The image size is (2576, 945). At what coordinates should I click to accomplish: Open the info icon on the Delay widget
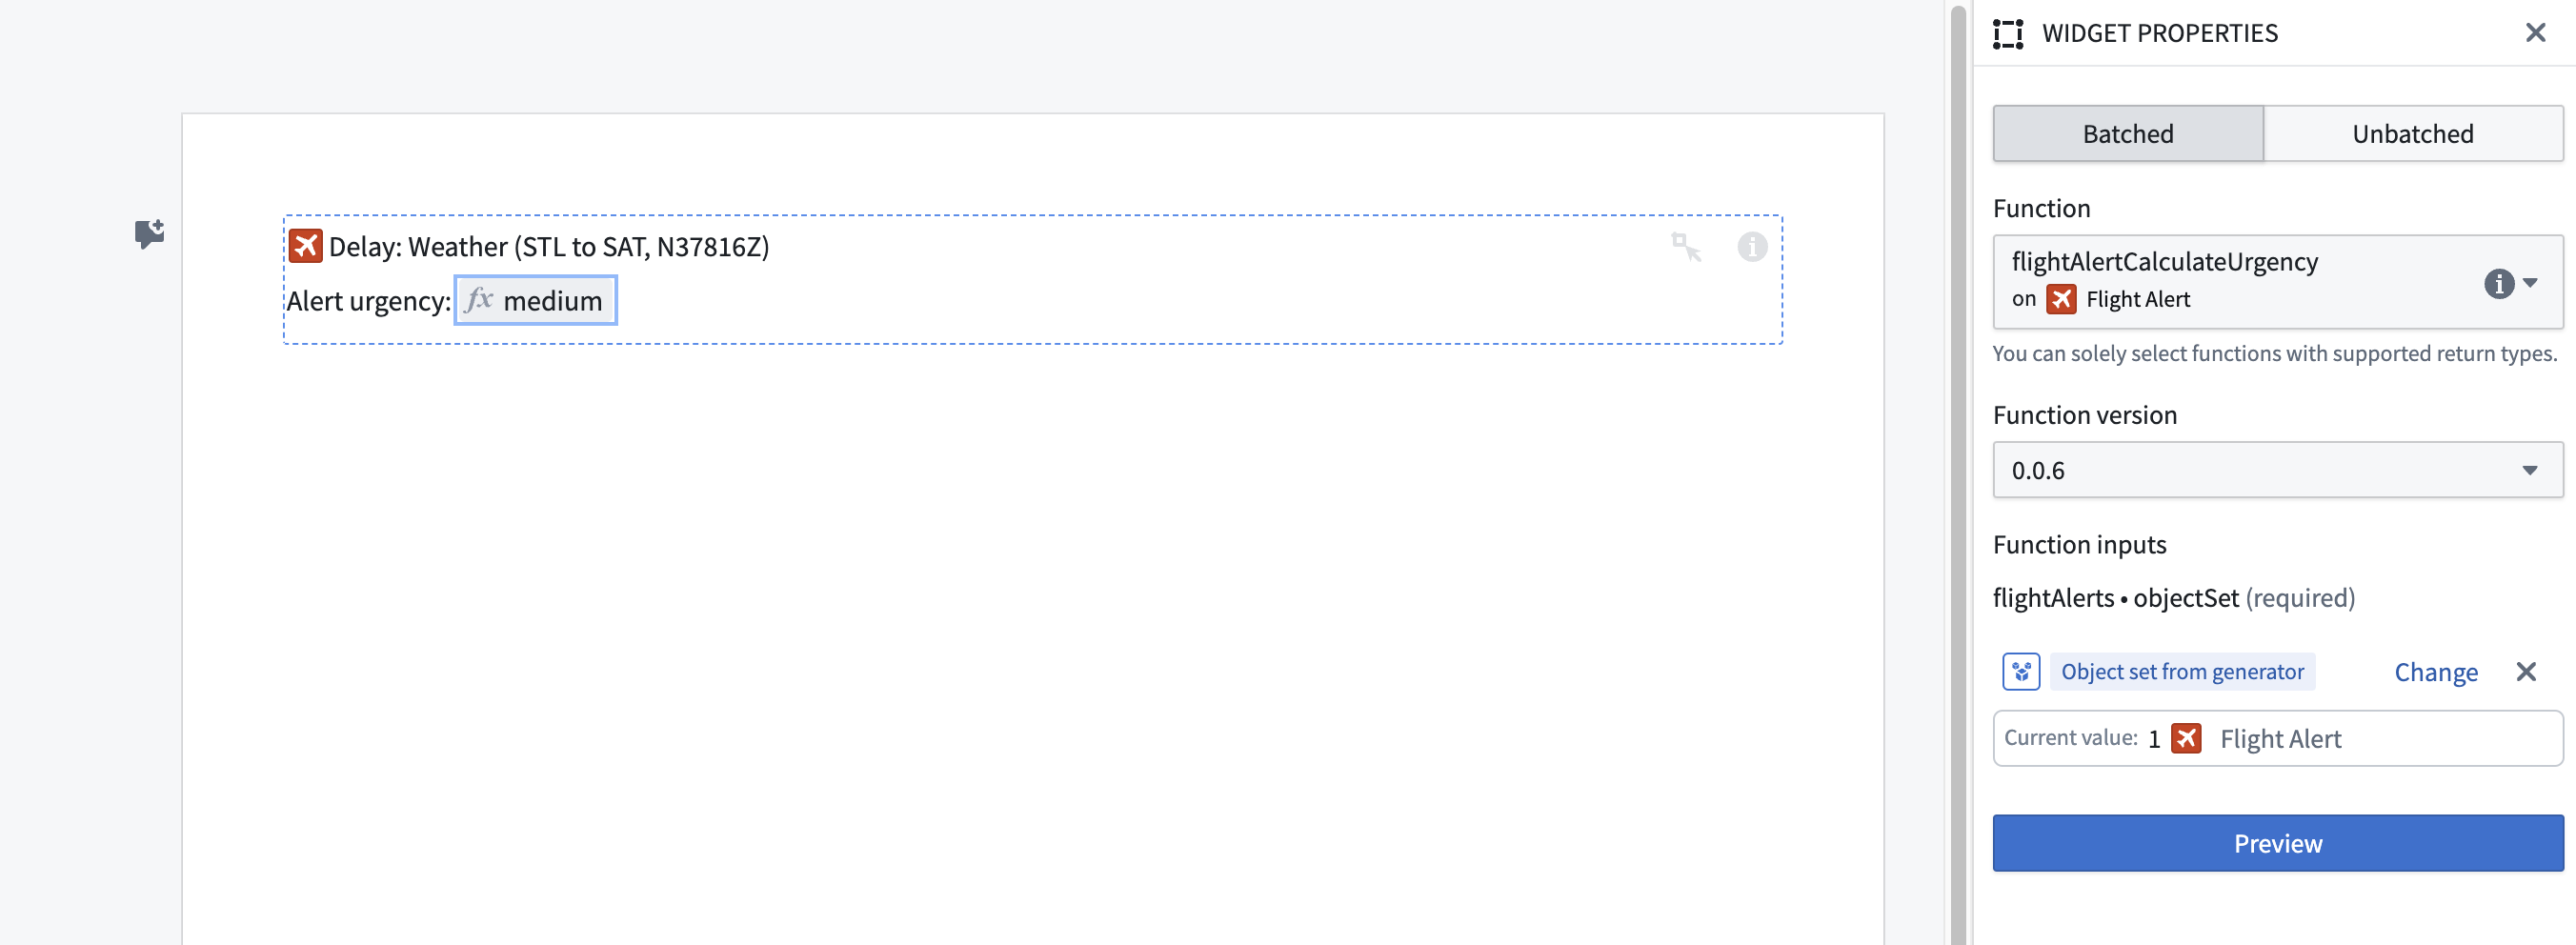click(1752, 246)
